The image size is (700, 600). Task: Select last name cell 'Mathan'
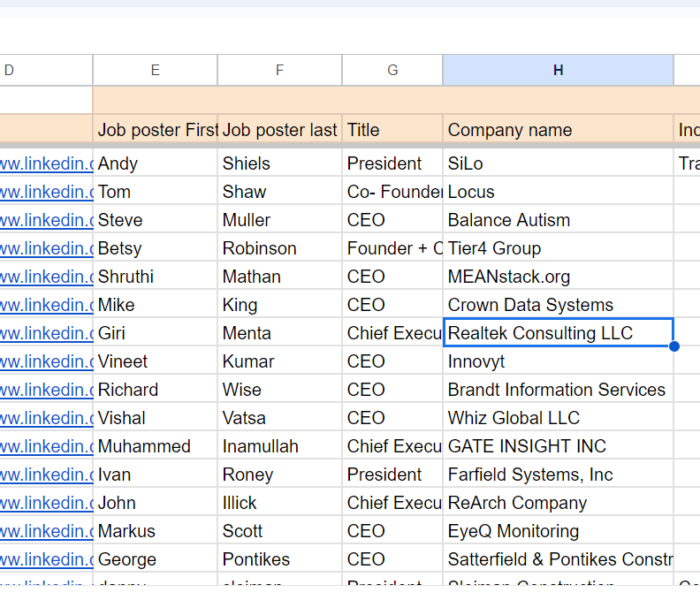[x=279, y=276]
